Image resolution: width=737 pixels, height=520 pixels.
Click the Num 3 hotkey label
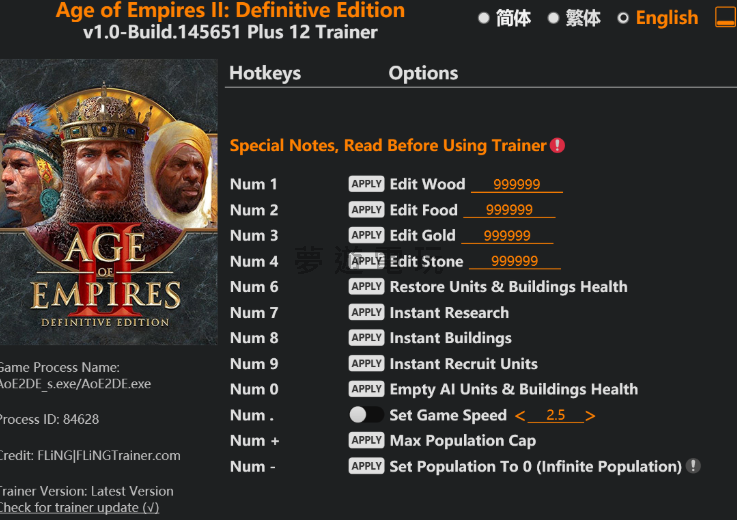coord(254,235)
